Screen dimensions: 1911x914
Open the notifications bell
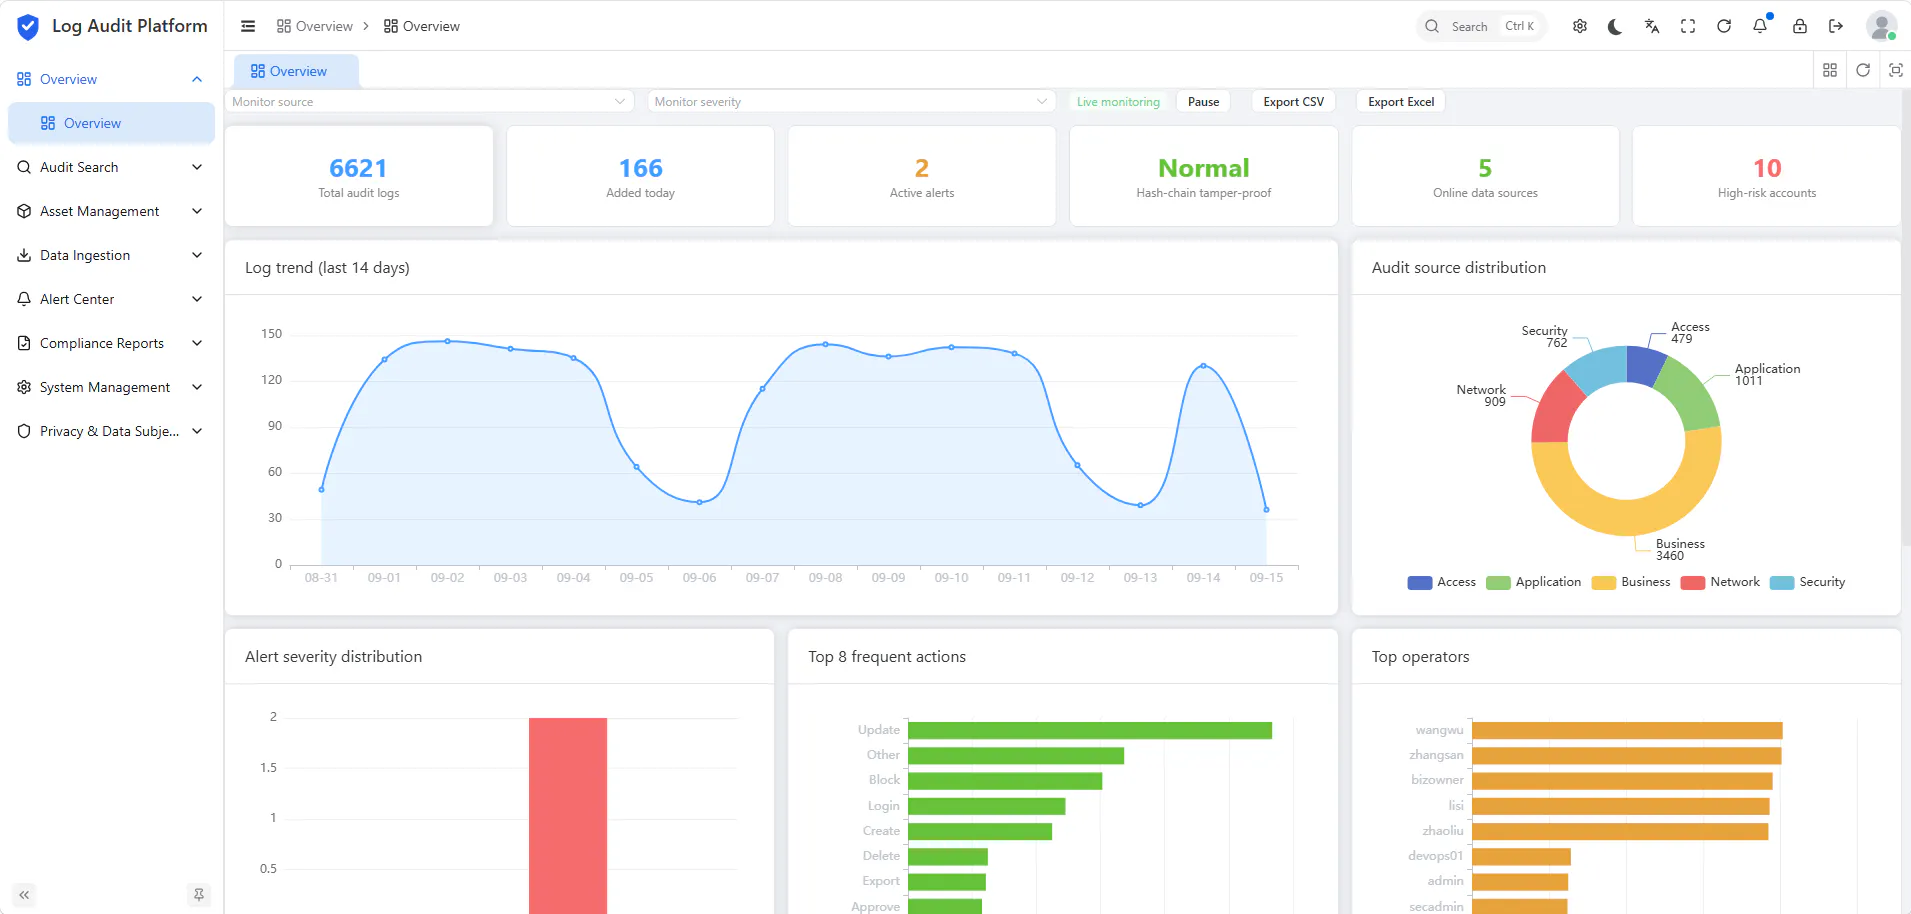point(1760,26)
